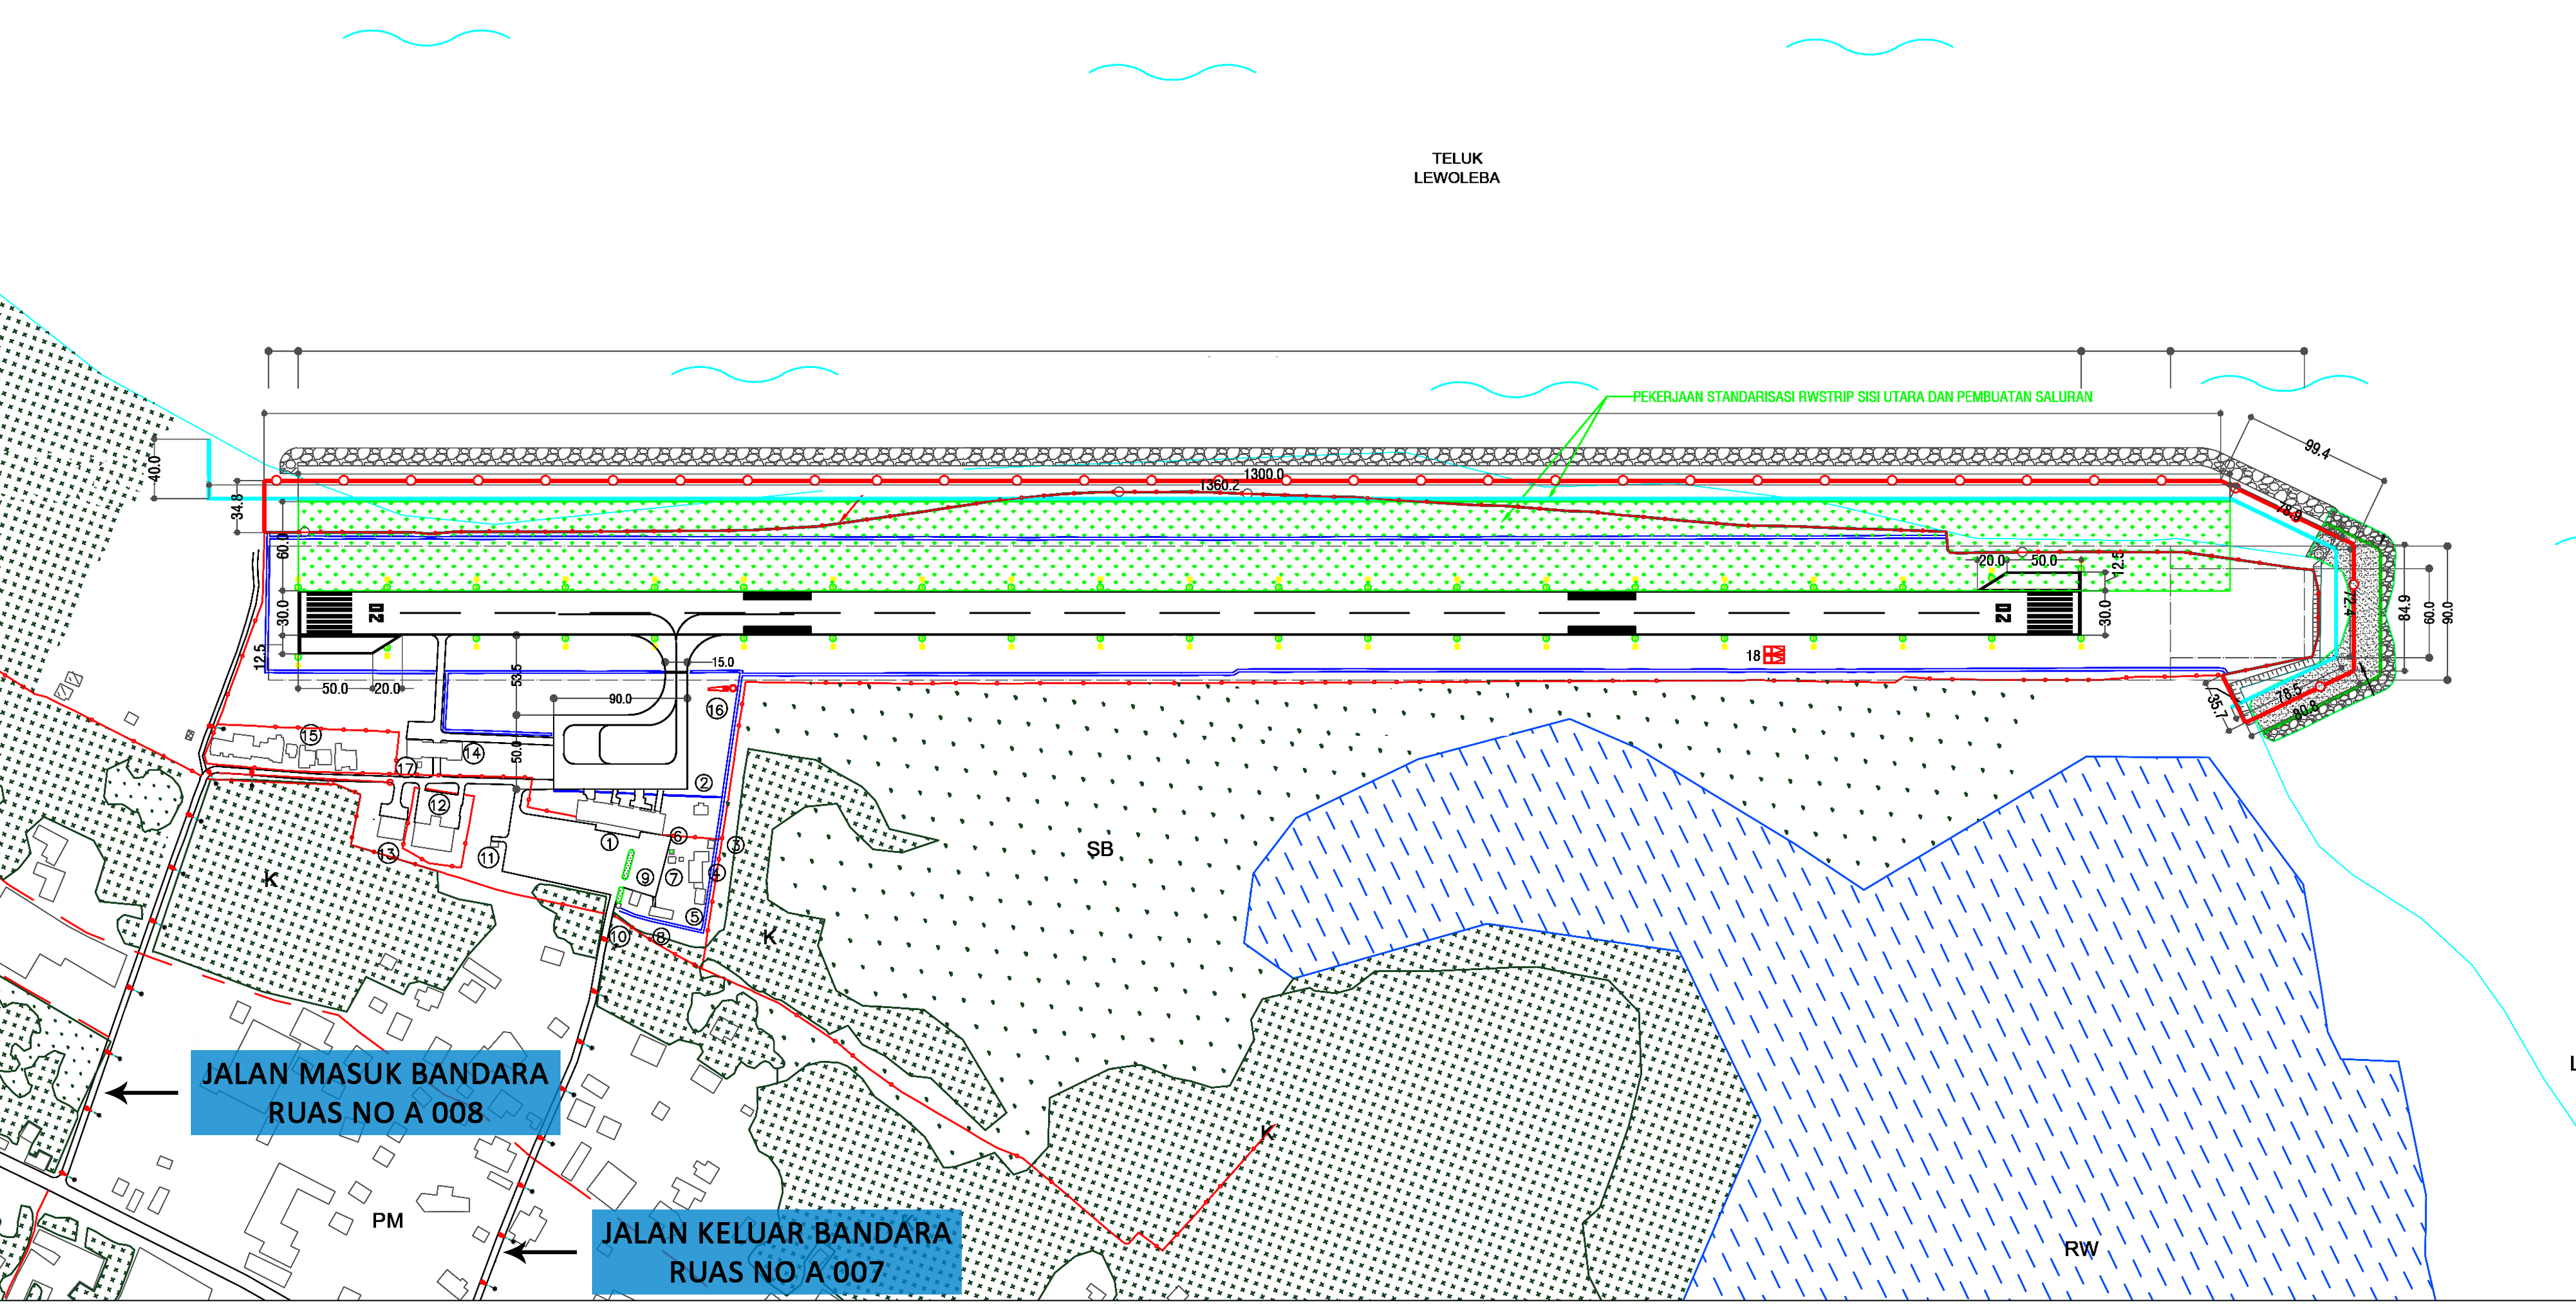2576x1304 pixels.
Task: Select circled facility marker 9
Action: 645,878
